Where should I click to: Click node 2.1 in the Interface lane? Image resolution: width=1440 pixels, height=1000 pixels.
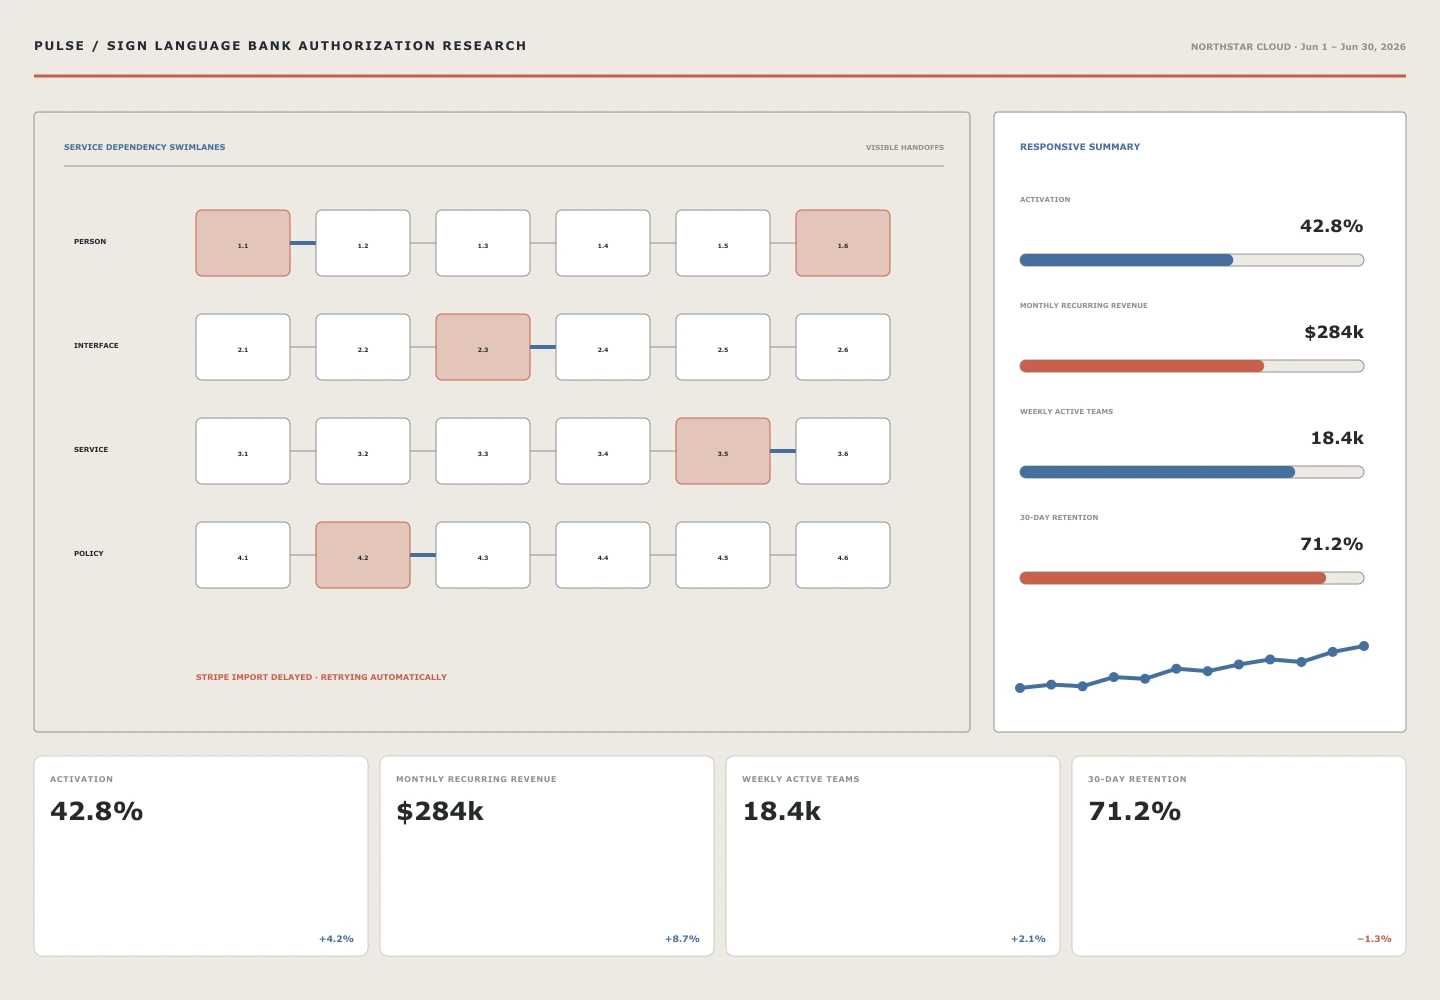(243, 347)
